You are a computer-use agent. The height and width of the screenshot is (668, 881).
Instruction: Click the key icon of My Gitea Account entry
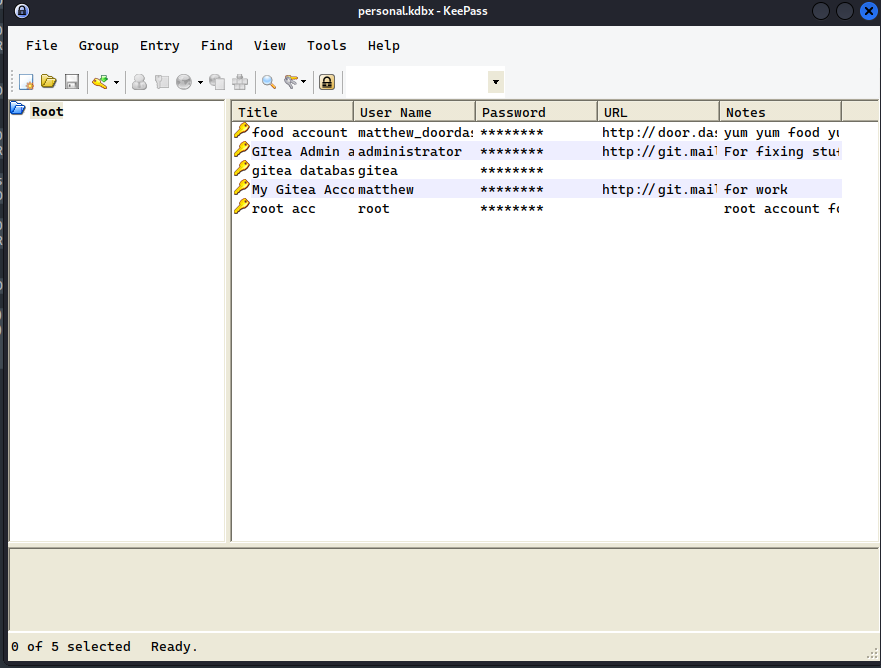point(242,188)
